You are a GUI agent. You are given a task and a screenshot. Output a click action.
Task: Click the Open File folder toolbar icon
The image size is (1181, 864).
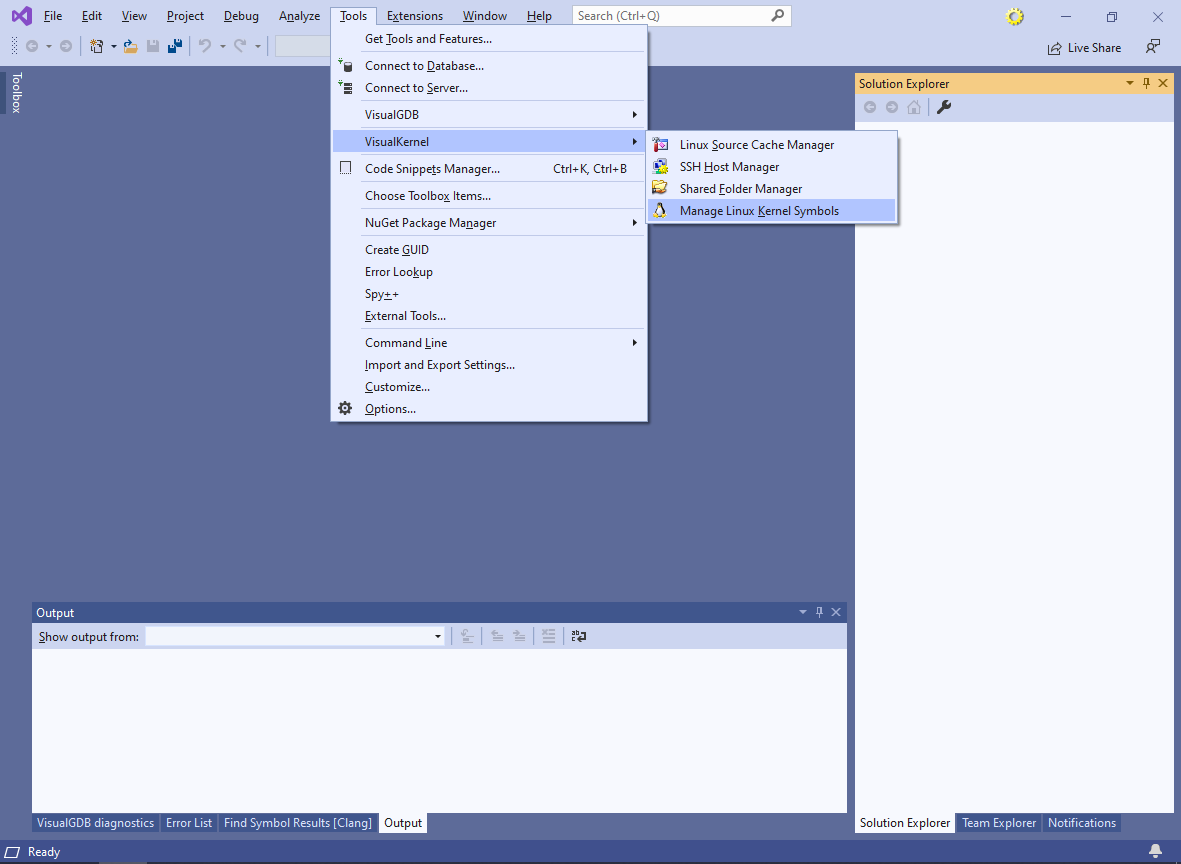click(x=130, y=47)
